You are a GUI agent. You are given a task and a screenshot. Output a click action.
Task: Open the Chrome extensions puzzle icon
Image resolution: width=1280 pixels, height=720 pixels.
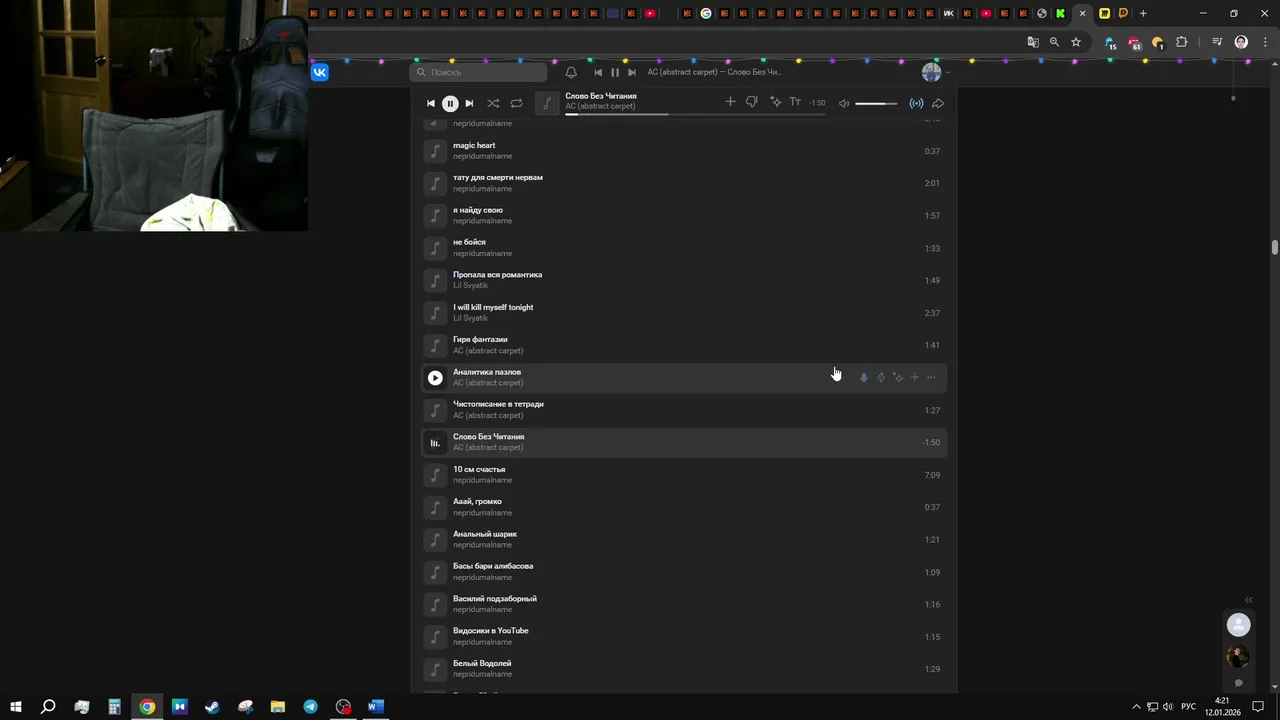coord(1181,42)
